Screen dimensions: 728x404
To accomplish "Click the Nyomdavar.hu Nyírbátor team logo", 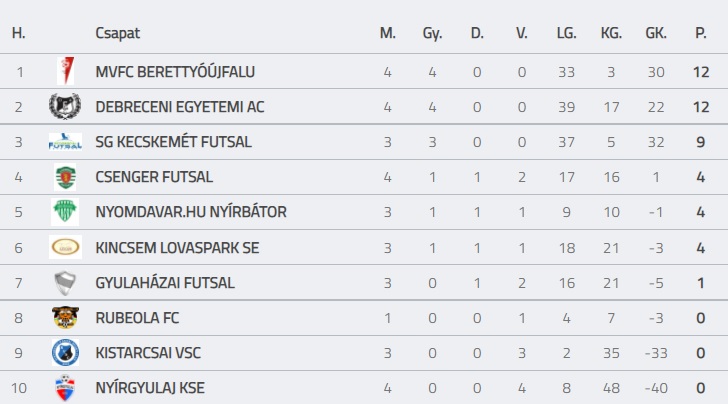I will point(65,212).
